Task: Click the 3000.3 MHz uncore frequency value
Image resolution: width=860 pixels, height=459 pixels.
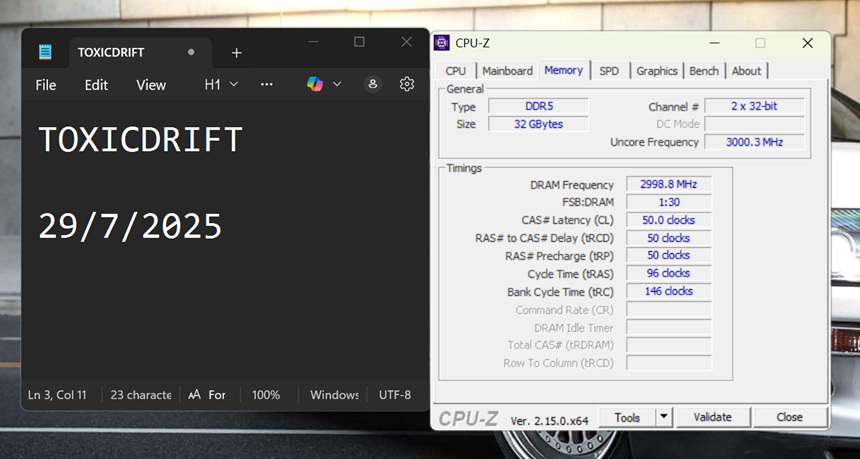Action: 754,142
